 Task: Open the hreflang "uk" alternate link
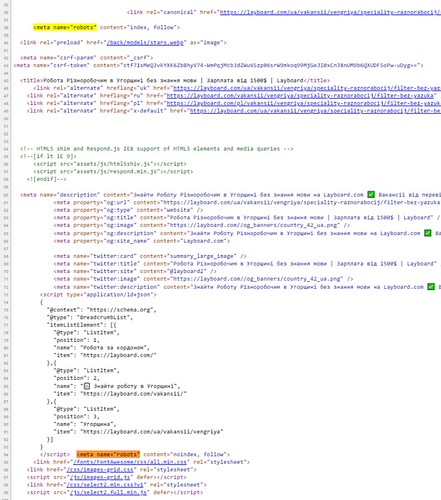tap(307, 88)
